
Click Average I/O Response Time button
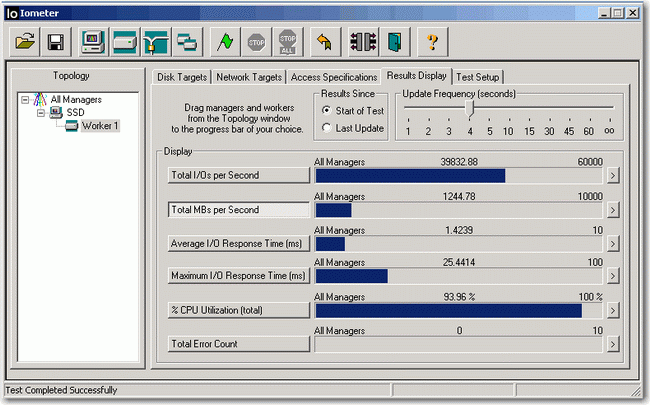point(239,244)
